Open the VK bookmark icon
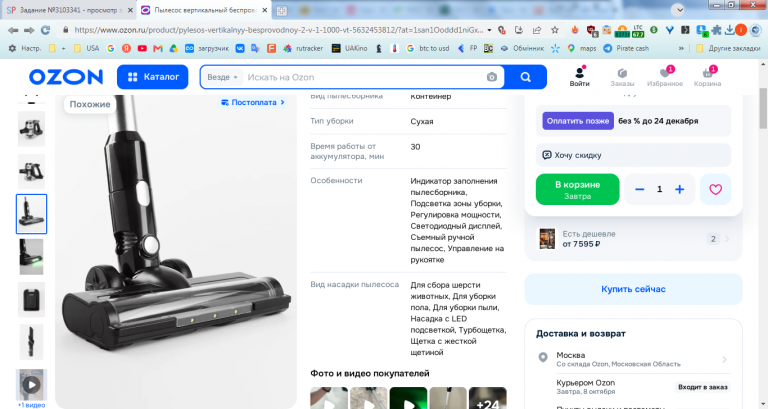Screen dimensions: 768x409 [240, 48]
